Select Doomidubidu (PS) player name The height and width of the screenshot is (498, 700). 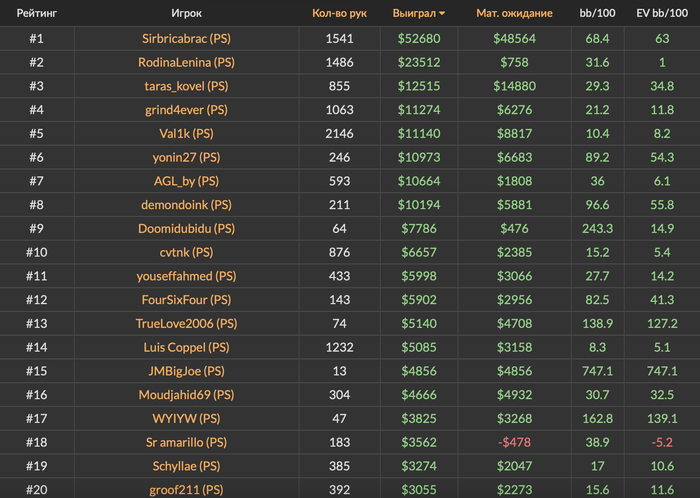click(186, 228)
